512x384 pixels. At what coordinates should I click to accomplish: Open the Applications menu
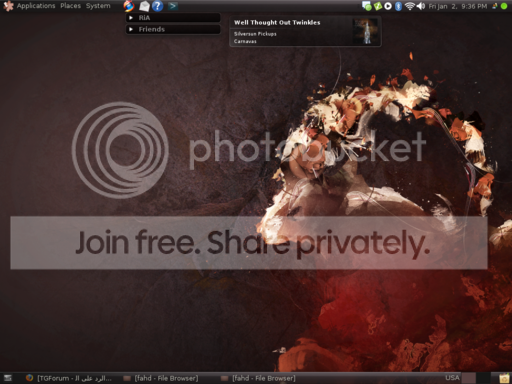[36, 6]
